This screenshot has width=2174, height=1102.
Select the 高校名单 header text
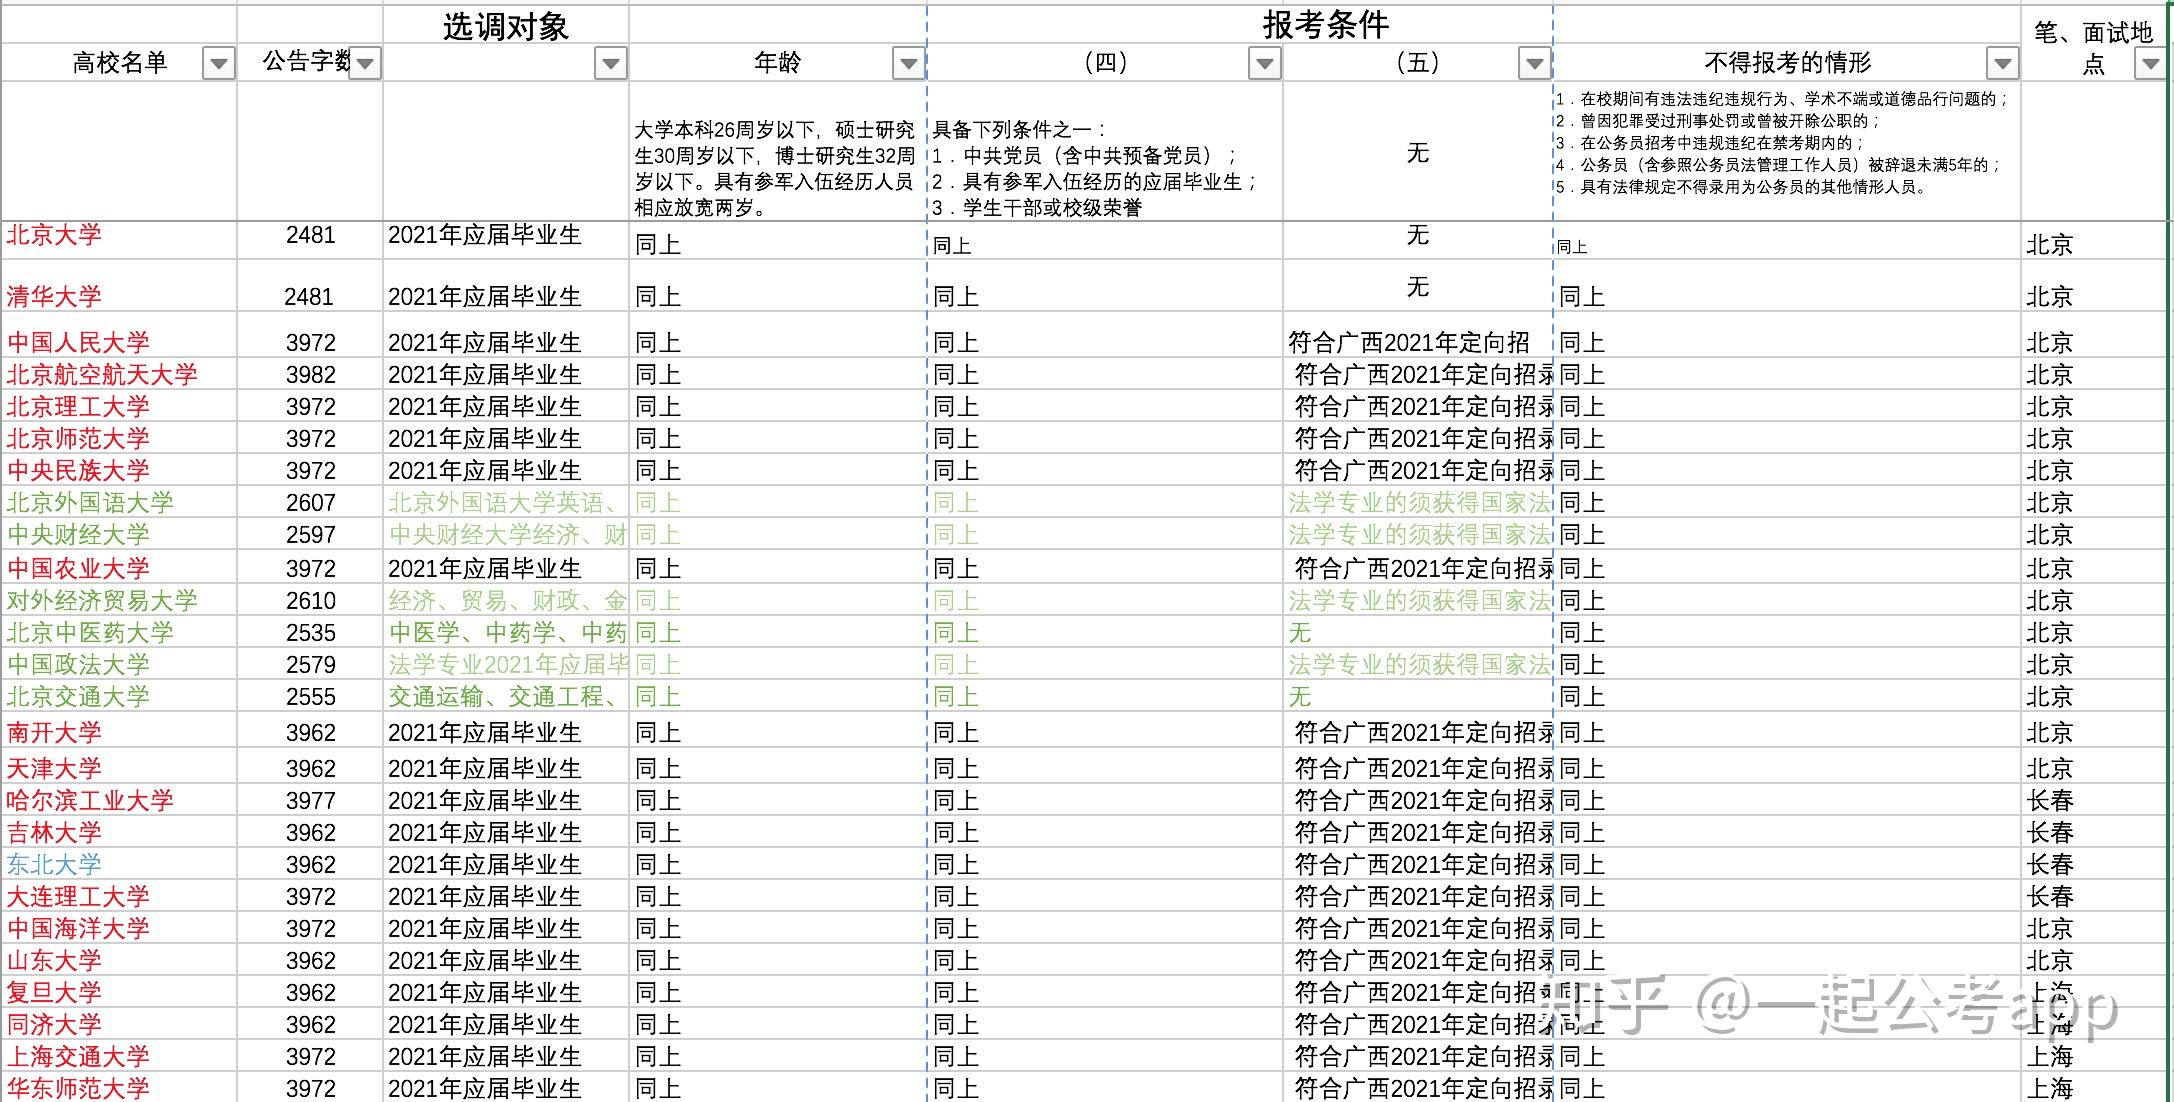click(119, 63)
